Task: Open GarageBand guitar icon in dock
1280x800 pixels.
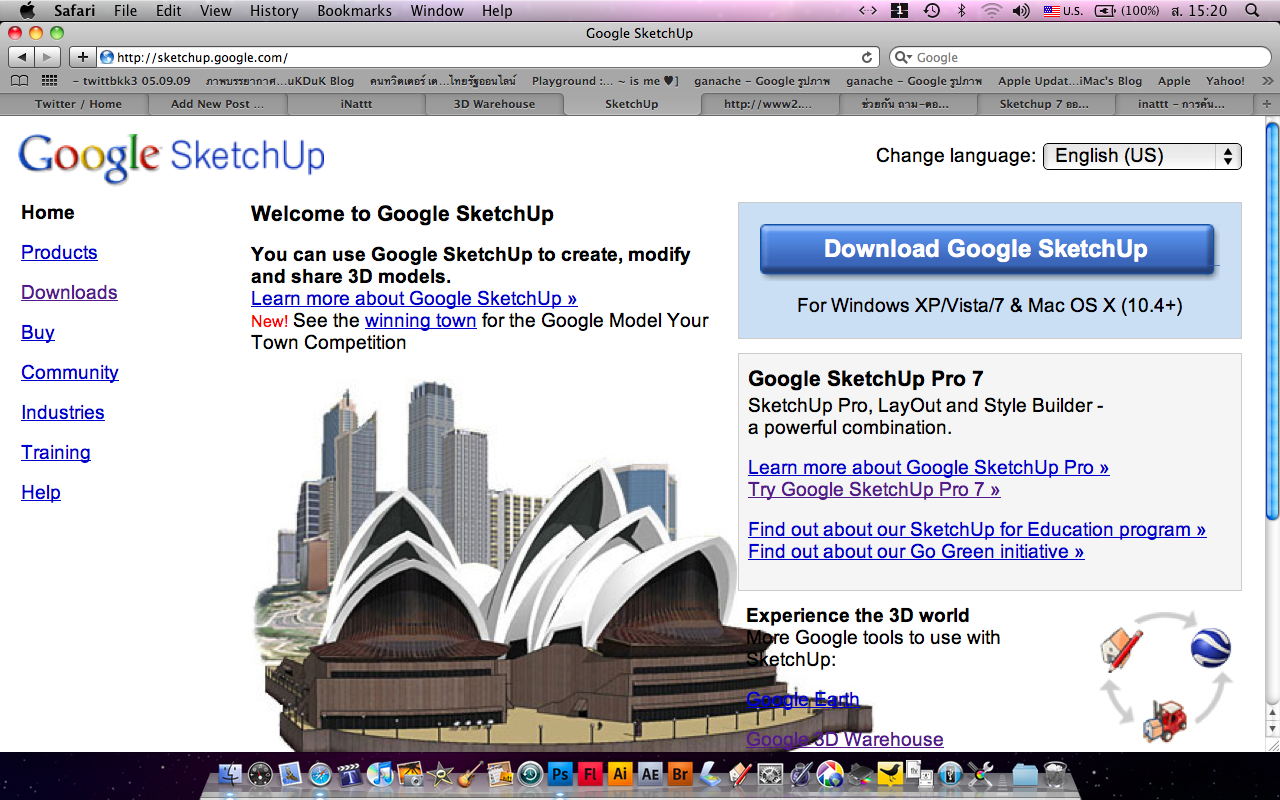Action: click(x=470, y=773)
